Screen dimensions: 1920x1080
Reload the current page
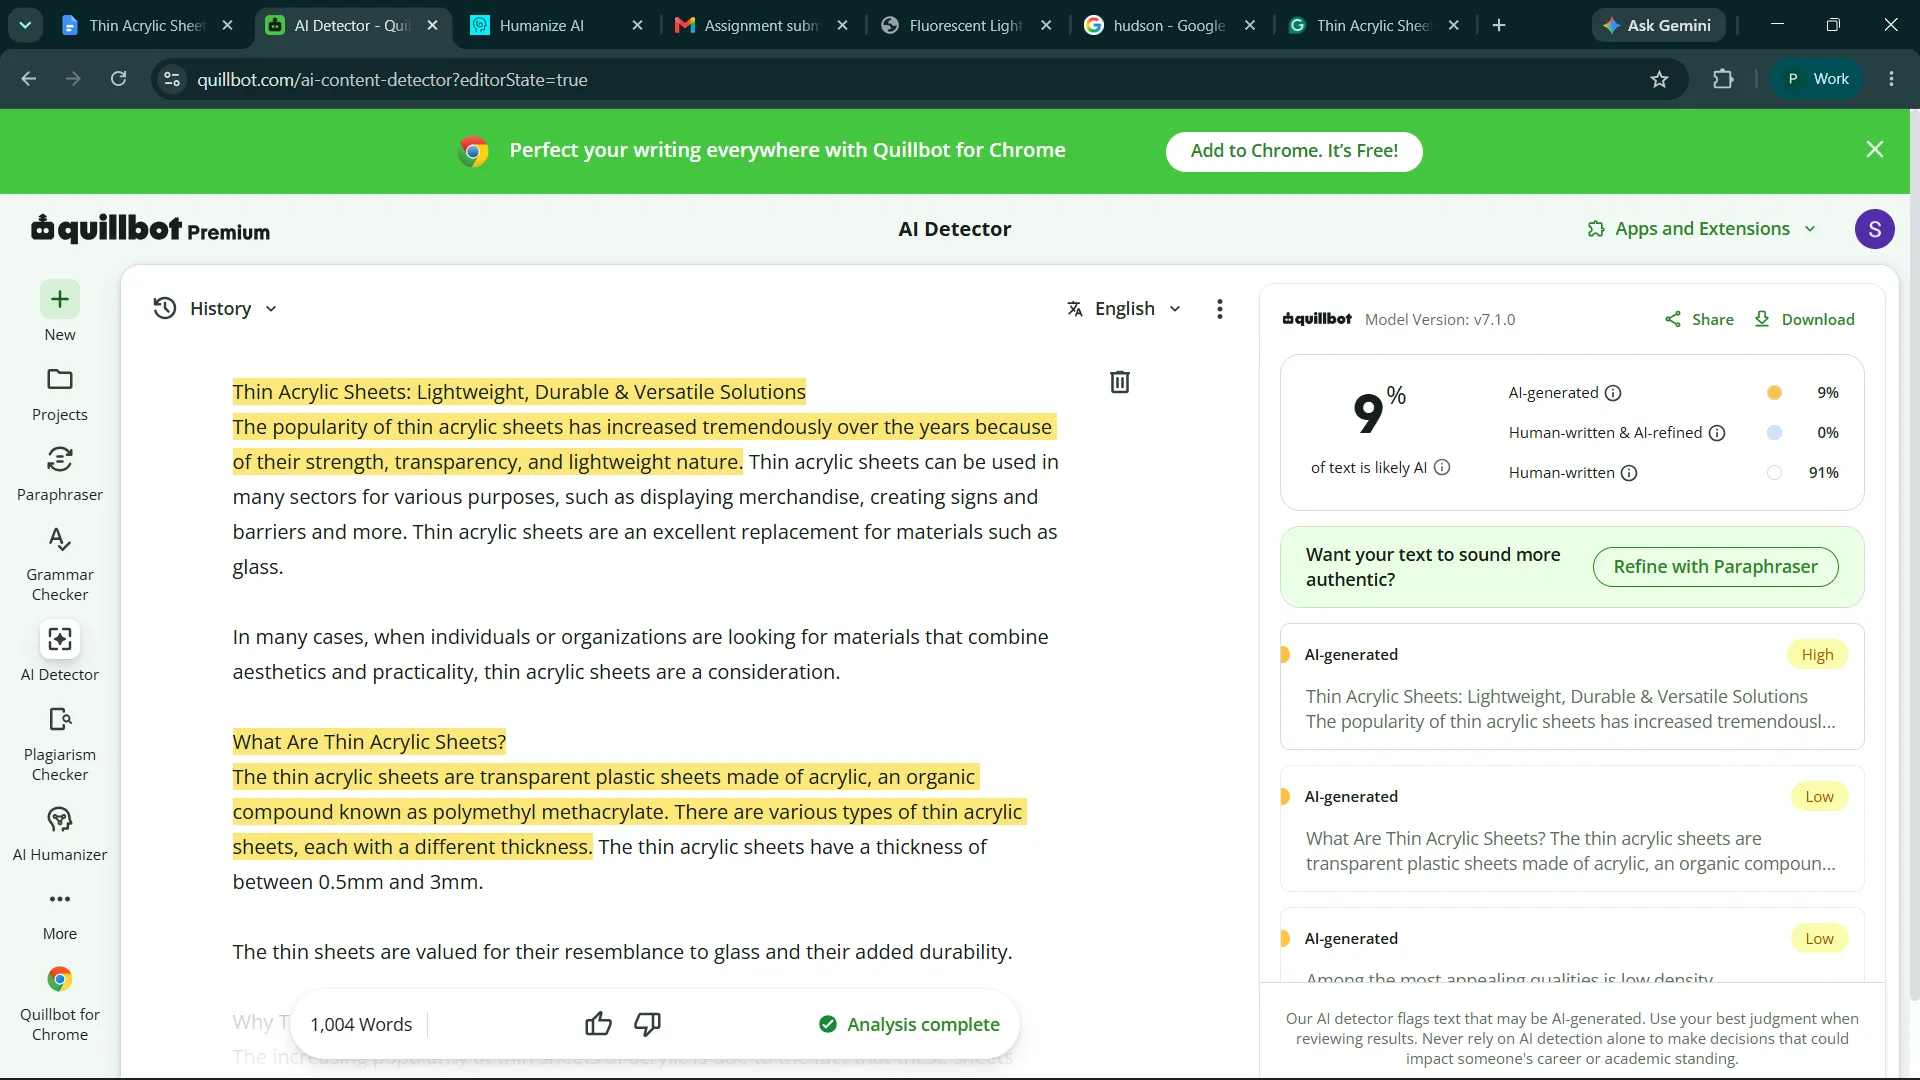tap(118, 79)
